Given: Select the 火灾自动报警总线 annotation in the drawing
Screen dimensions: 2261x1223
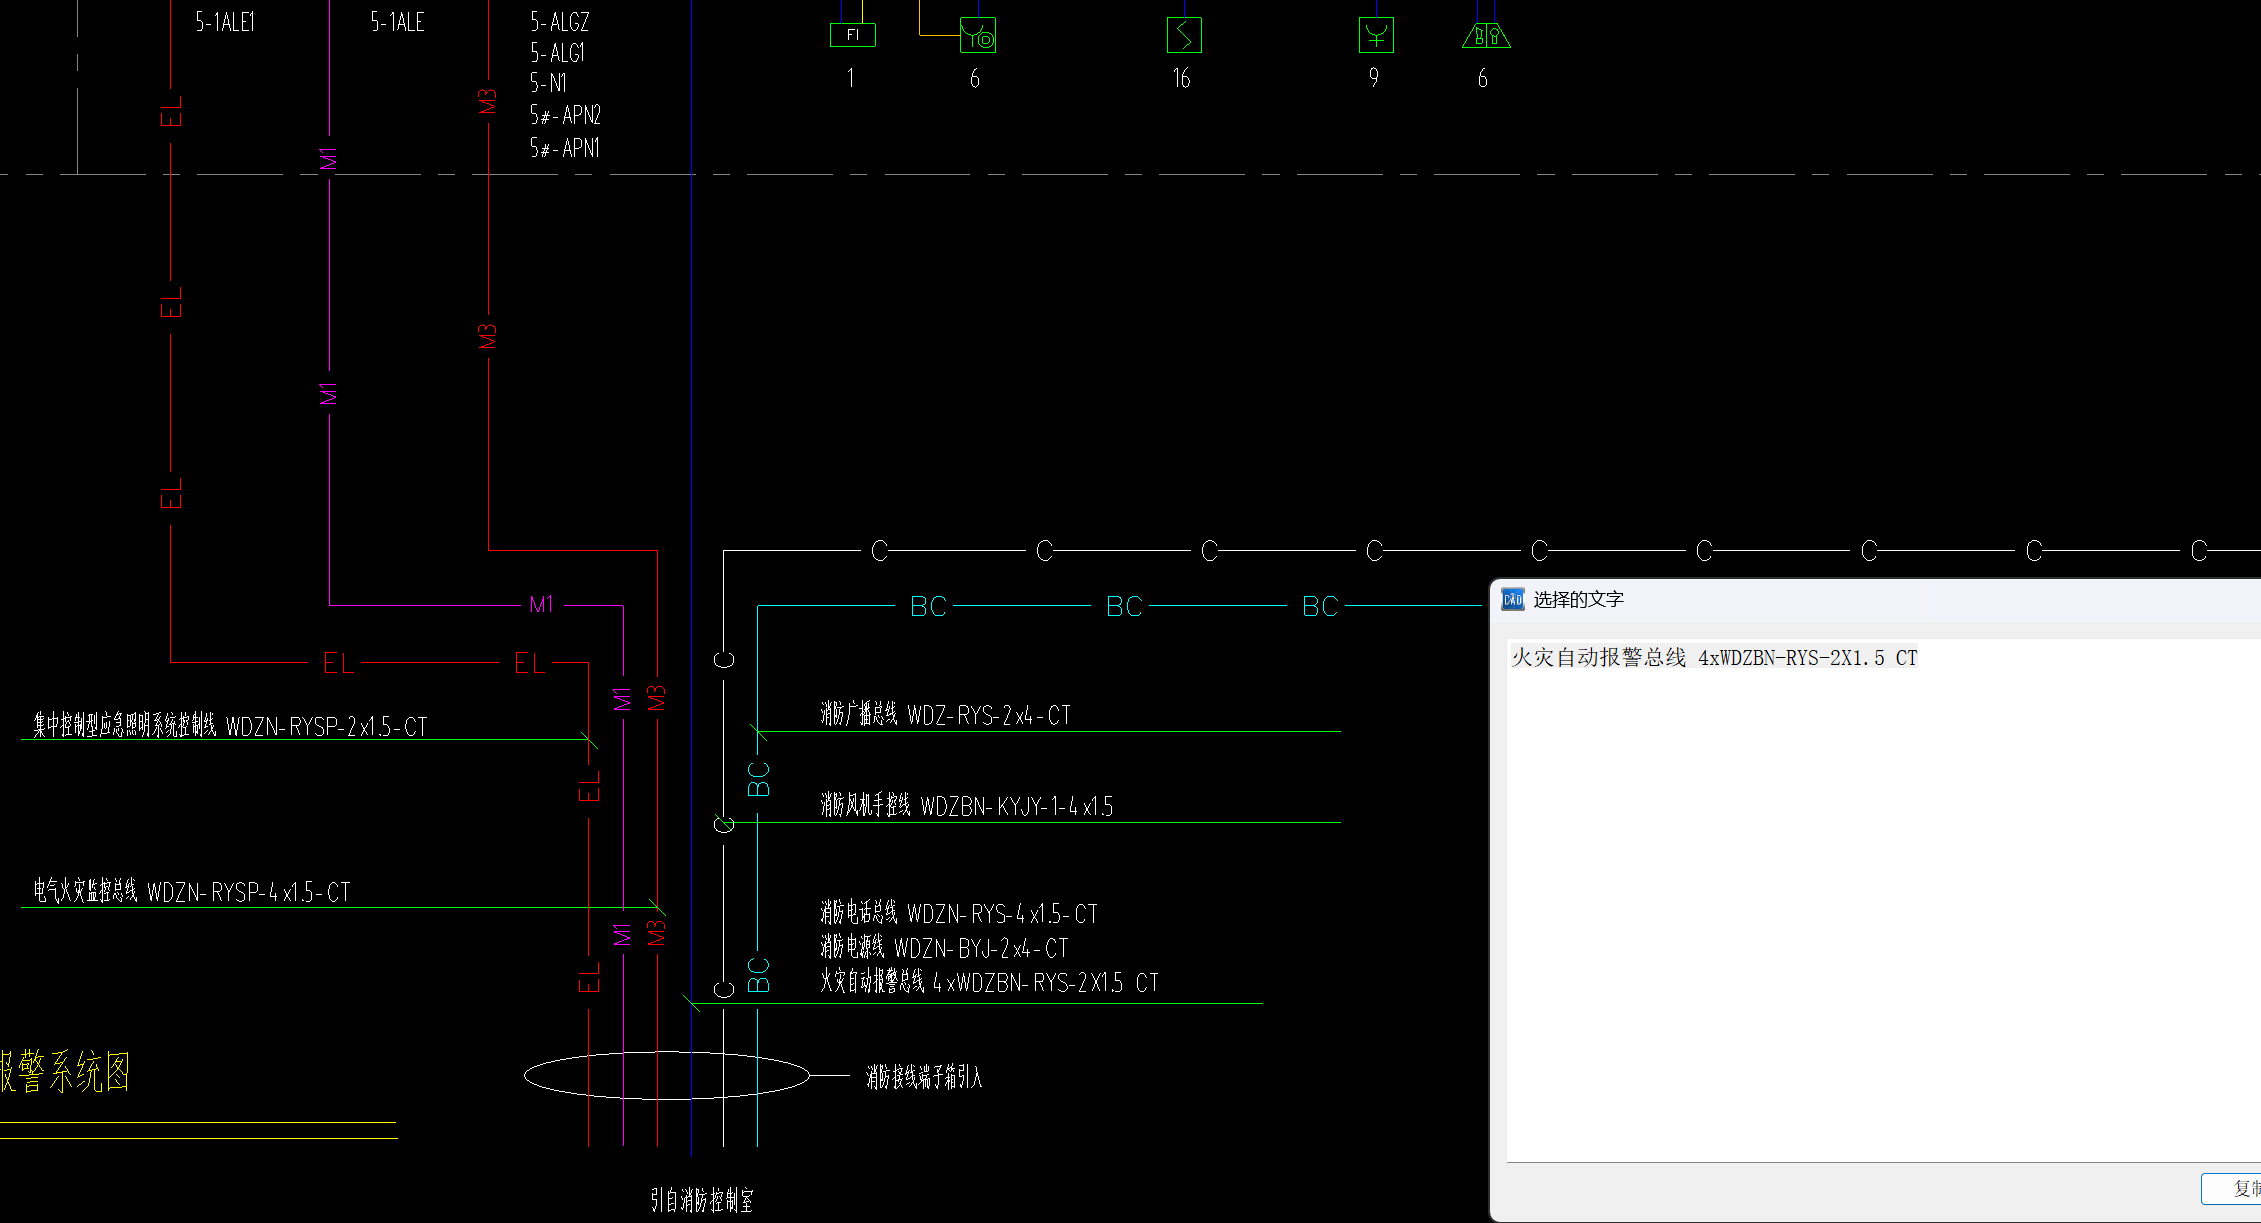Looking at the screenshot, I should coord(989,982).
